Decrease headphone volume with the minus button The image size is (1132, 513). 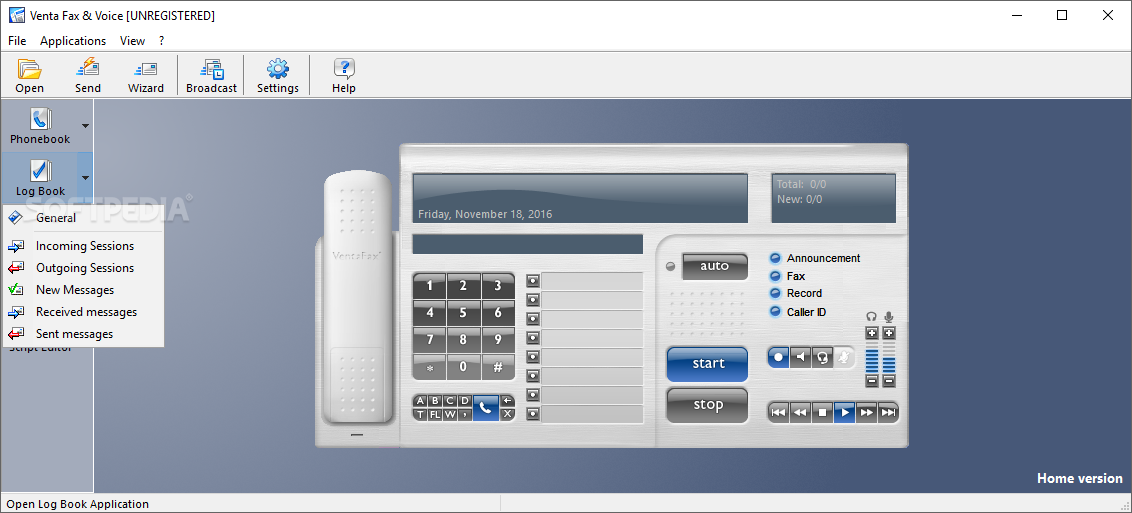(x=871, y=381)
